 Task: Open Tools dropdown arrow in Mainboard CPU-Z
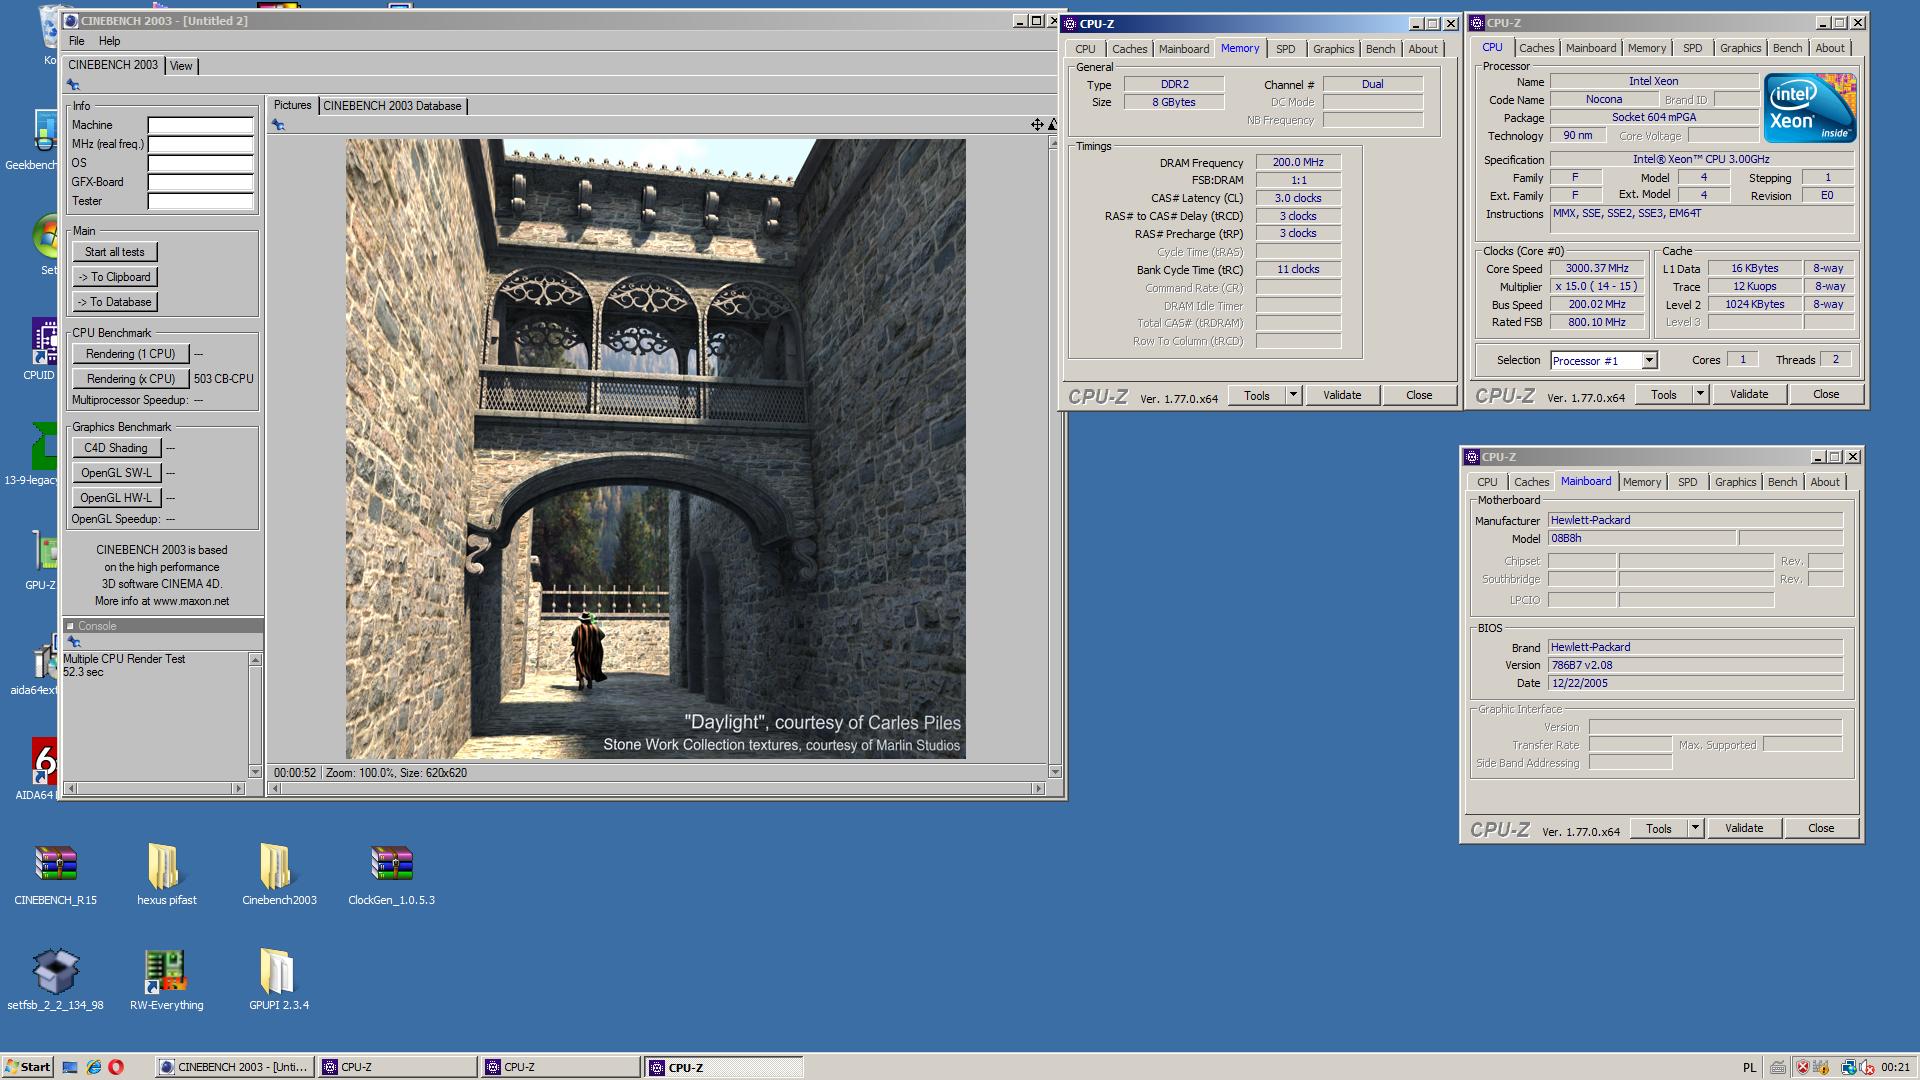1695,828
